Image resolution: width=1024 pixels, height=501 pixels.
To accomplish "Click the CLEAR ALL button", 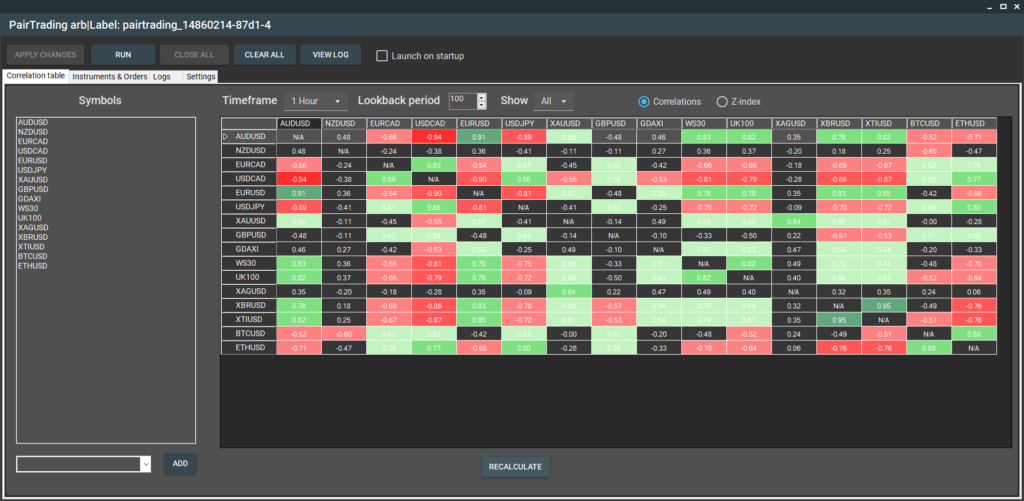I will 264,55.
